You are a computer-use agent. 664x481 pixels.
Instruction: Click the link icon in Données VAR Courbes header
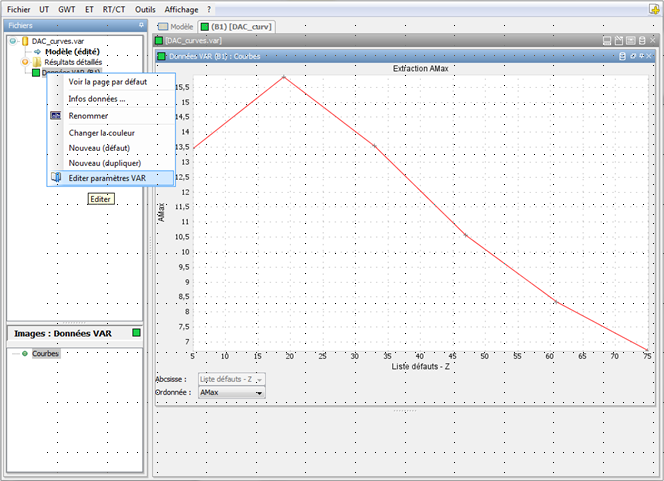coord(633,56)
